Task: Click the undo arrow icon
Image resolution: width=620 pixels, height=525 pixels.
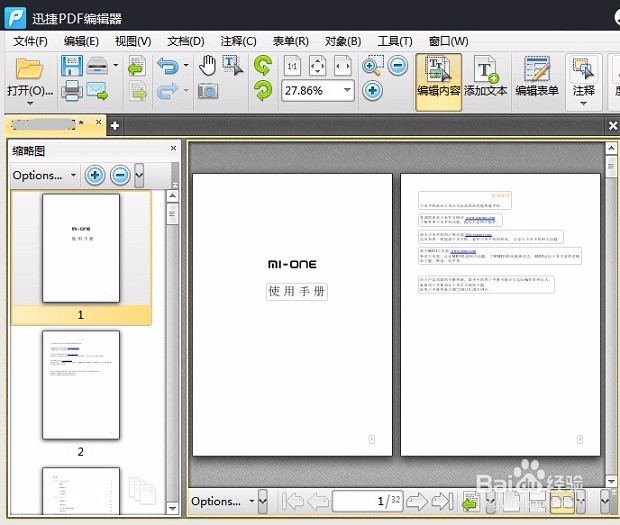Action: (168, 66)
